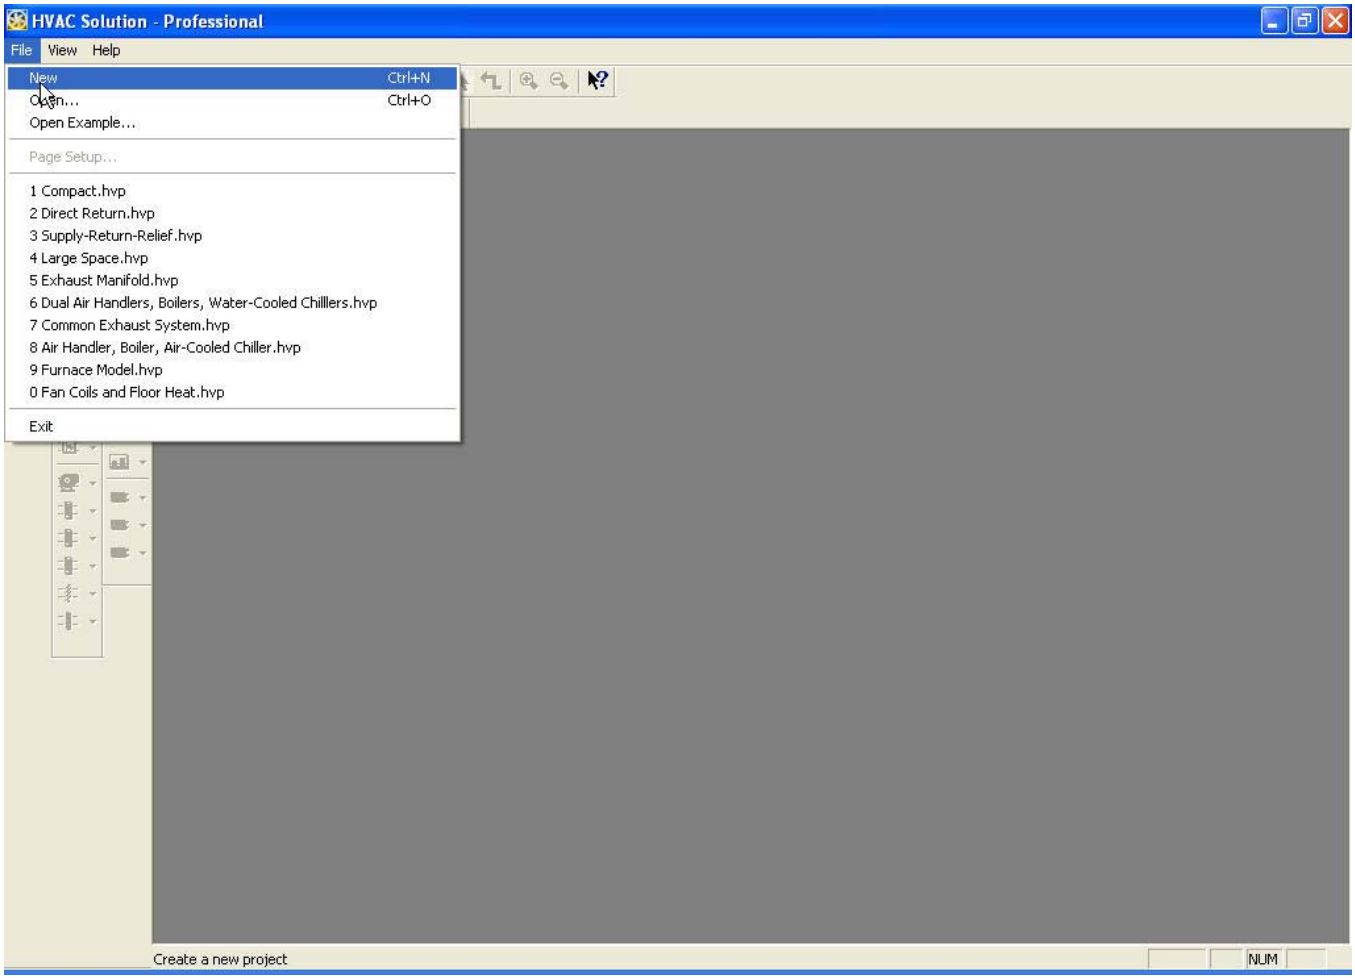Open the Help menu
This screenshot has height=978, width=1355.
[x=106, y=50]
